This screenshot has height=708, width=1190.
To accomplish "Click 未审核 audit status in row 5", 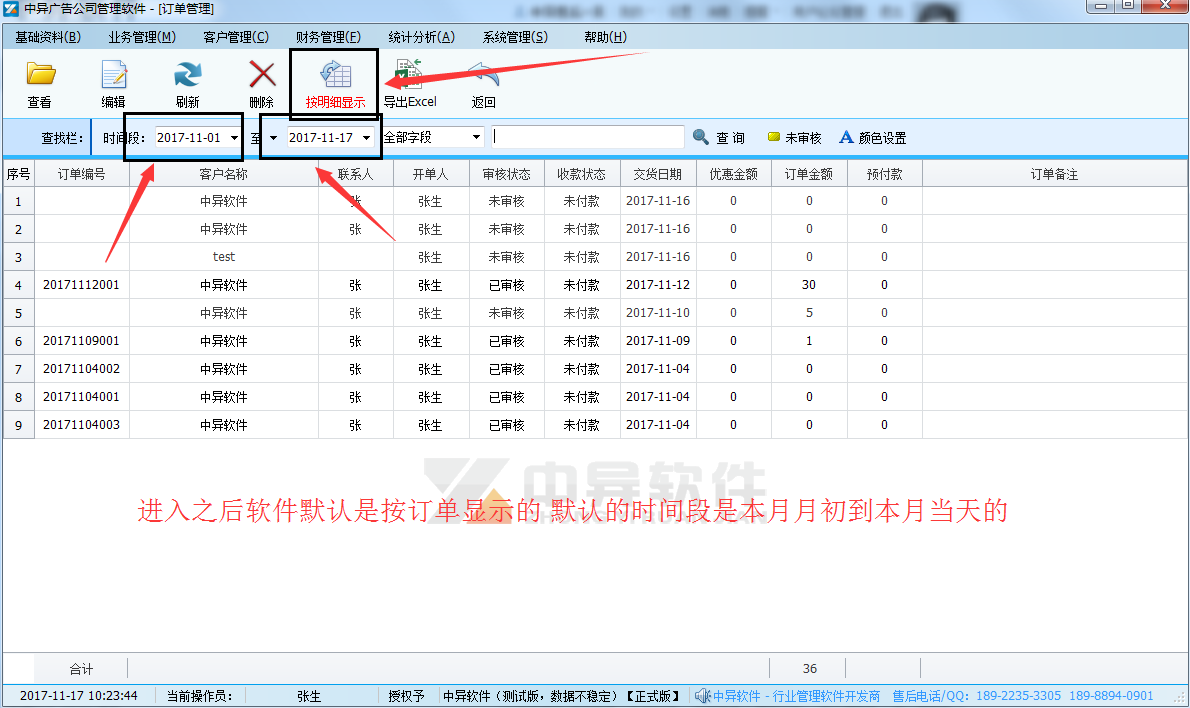I will pos(506,313).
